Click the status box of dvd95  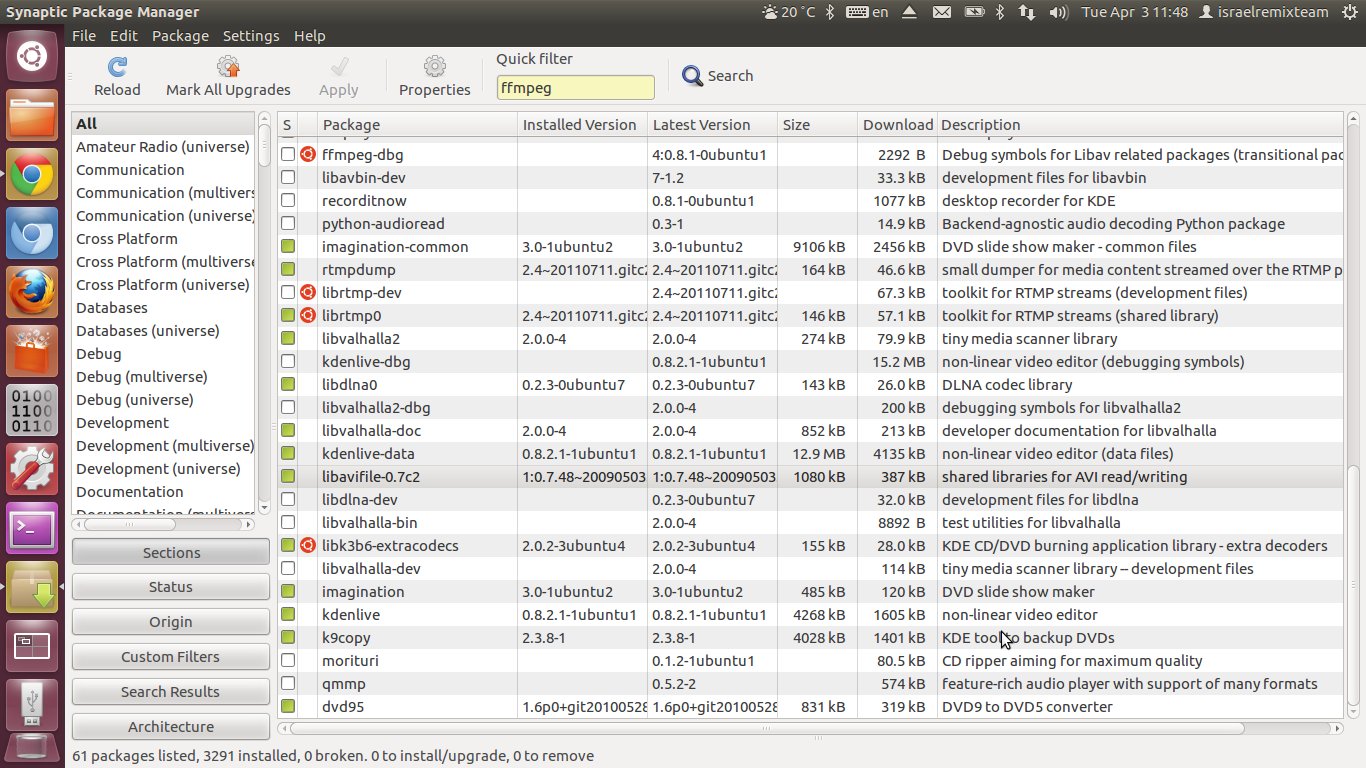tap(288, 706)
